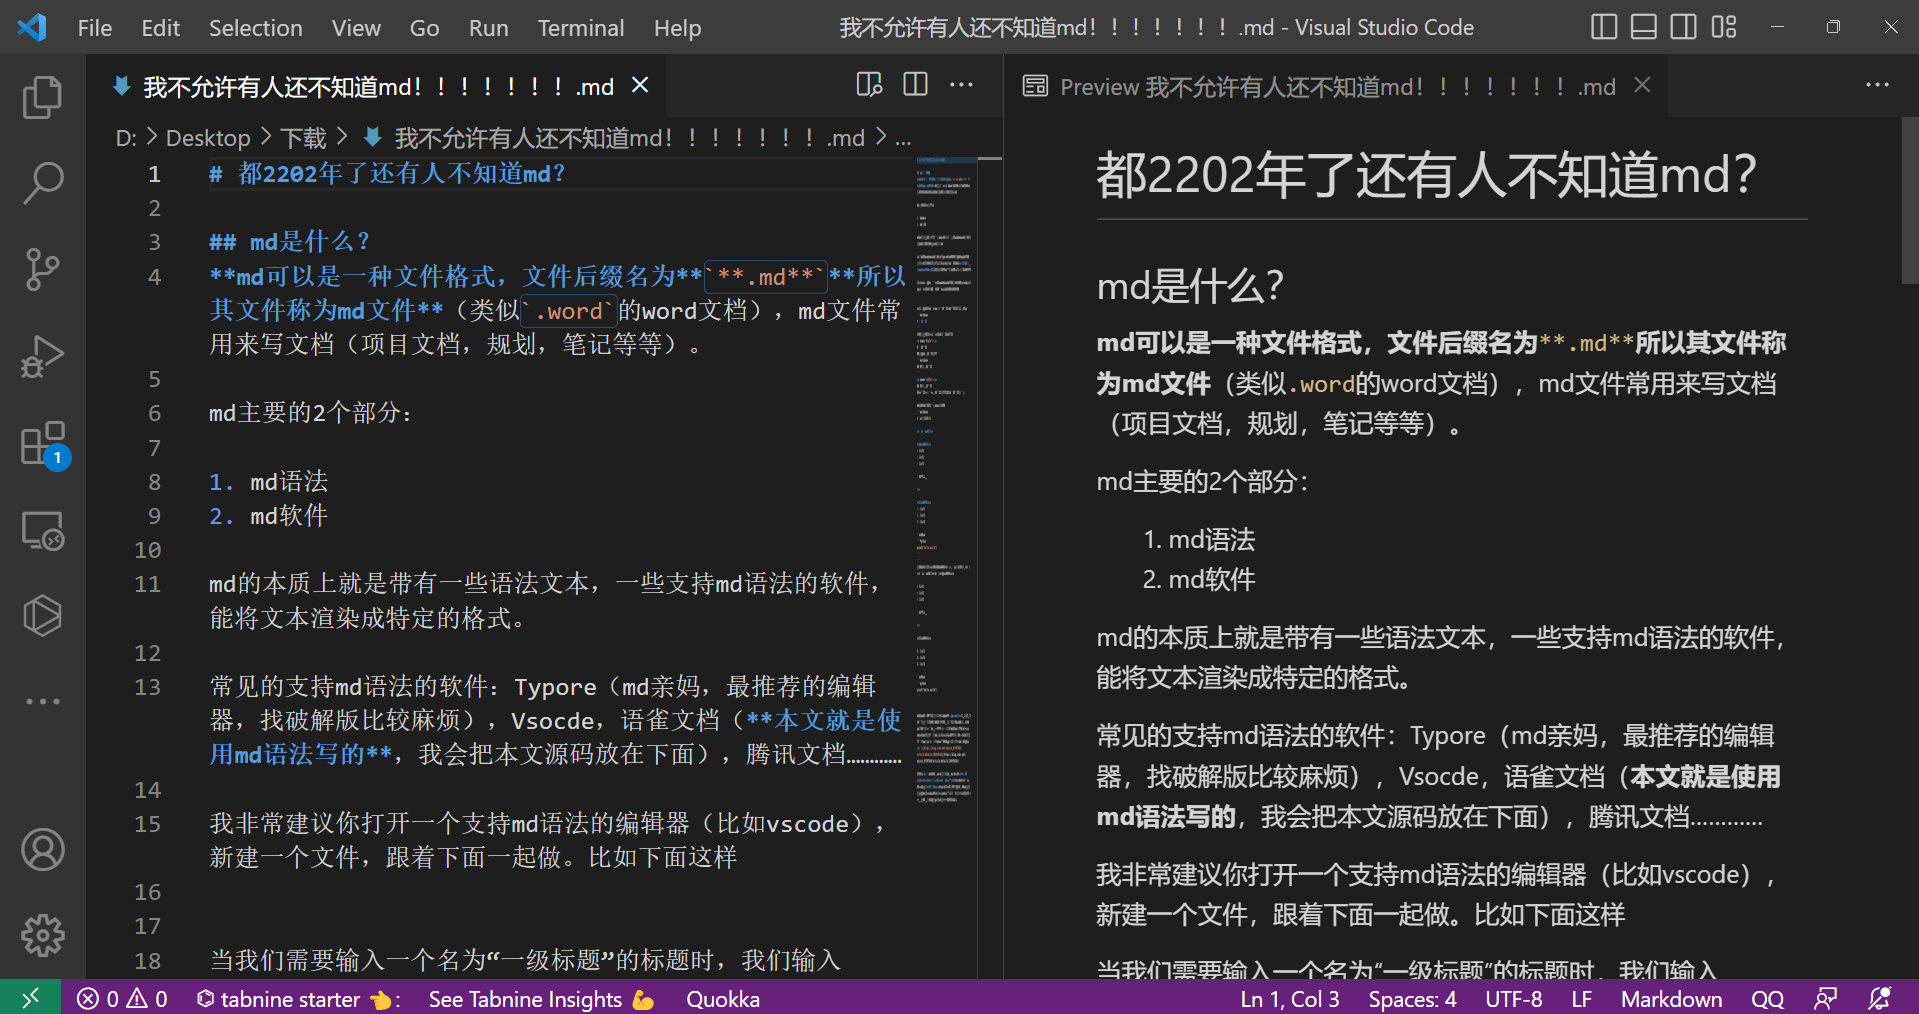Open the Notifications bell in status bar
The height and width of the screenshot is (1014, 1919).
pyautogui.click(x=1879, y=999)
